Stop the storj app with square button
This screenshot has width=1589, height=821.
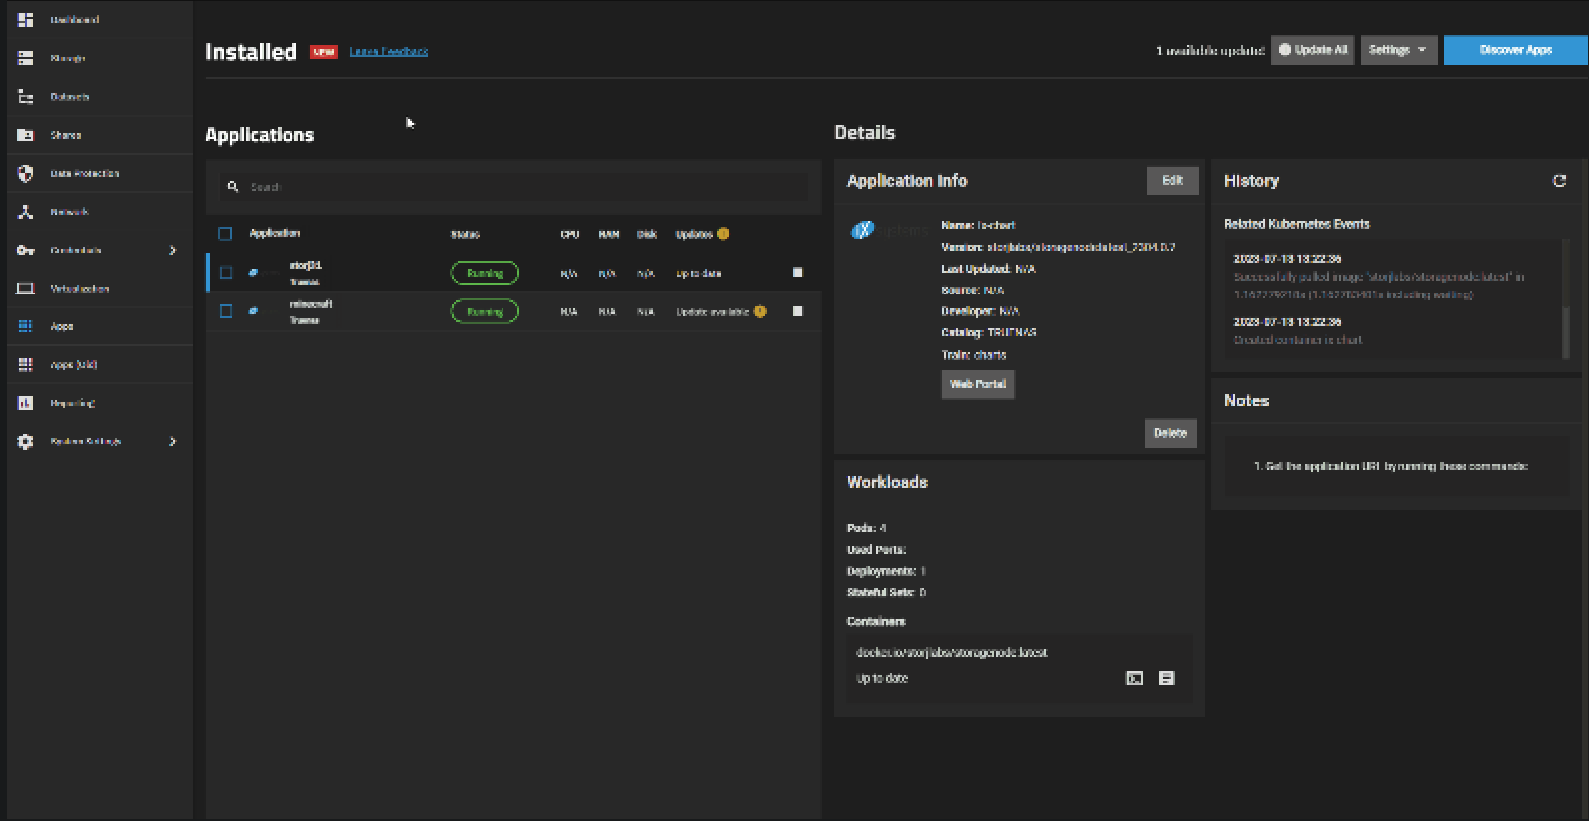tap(797, 272)
